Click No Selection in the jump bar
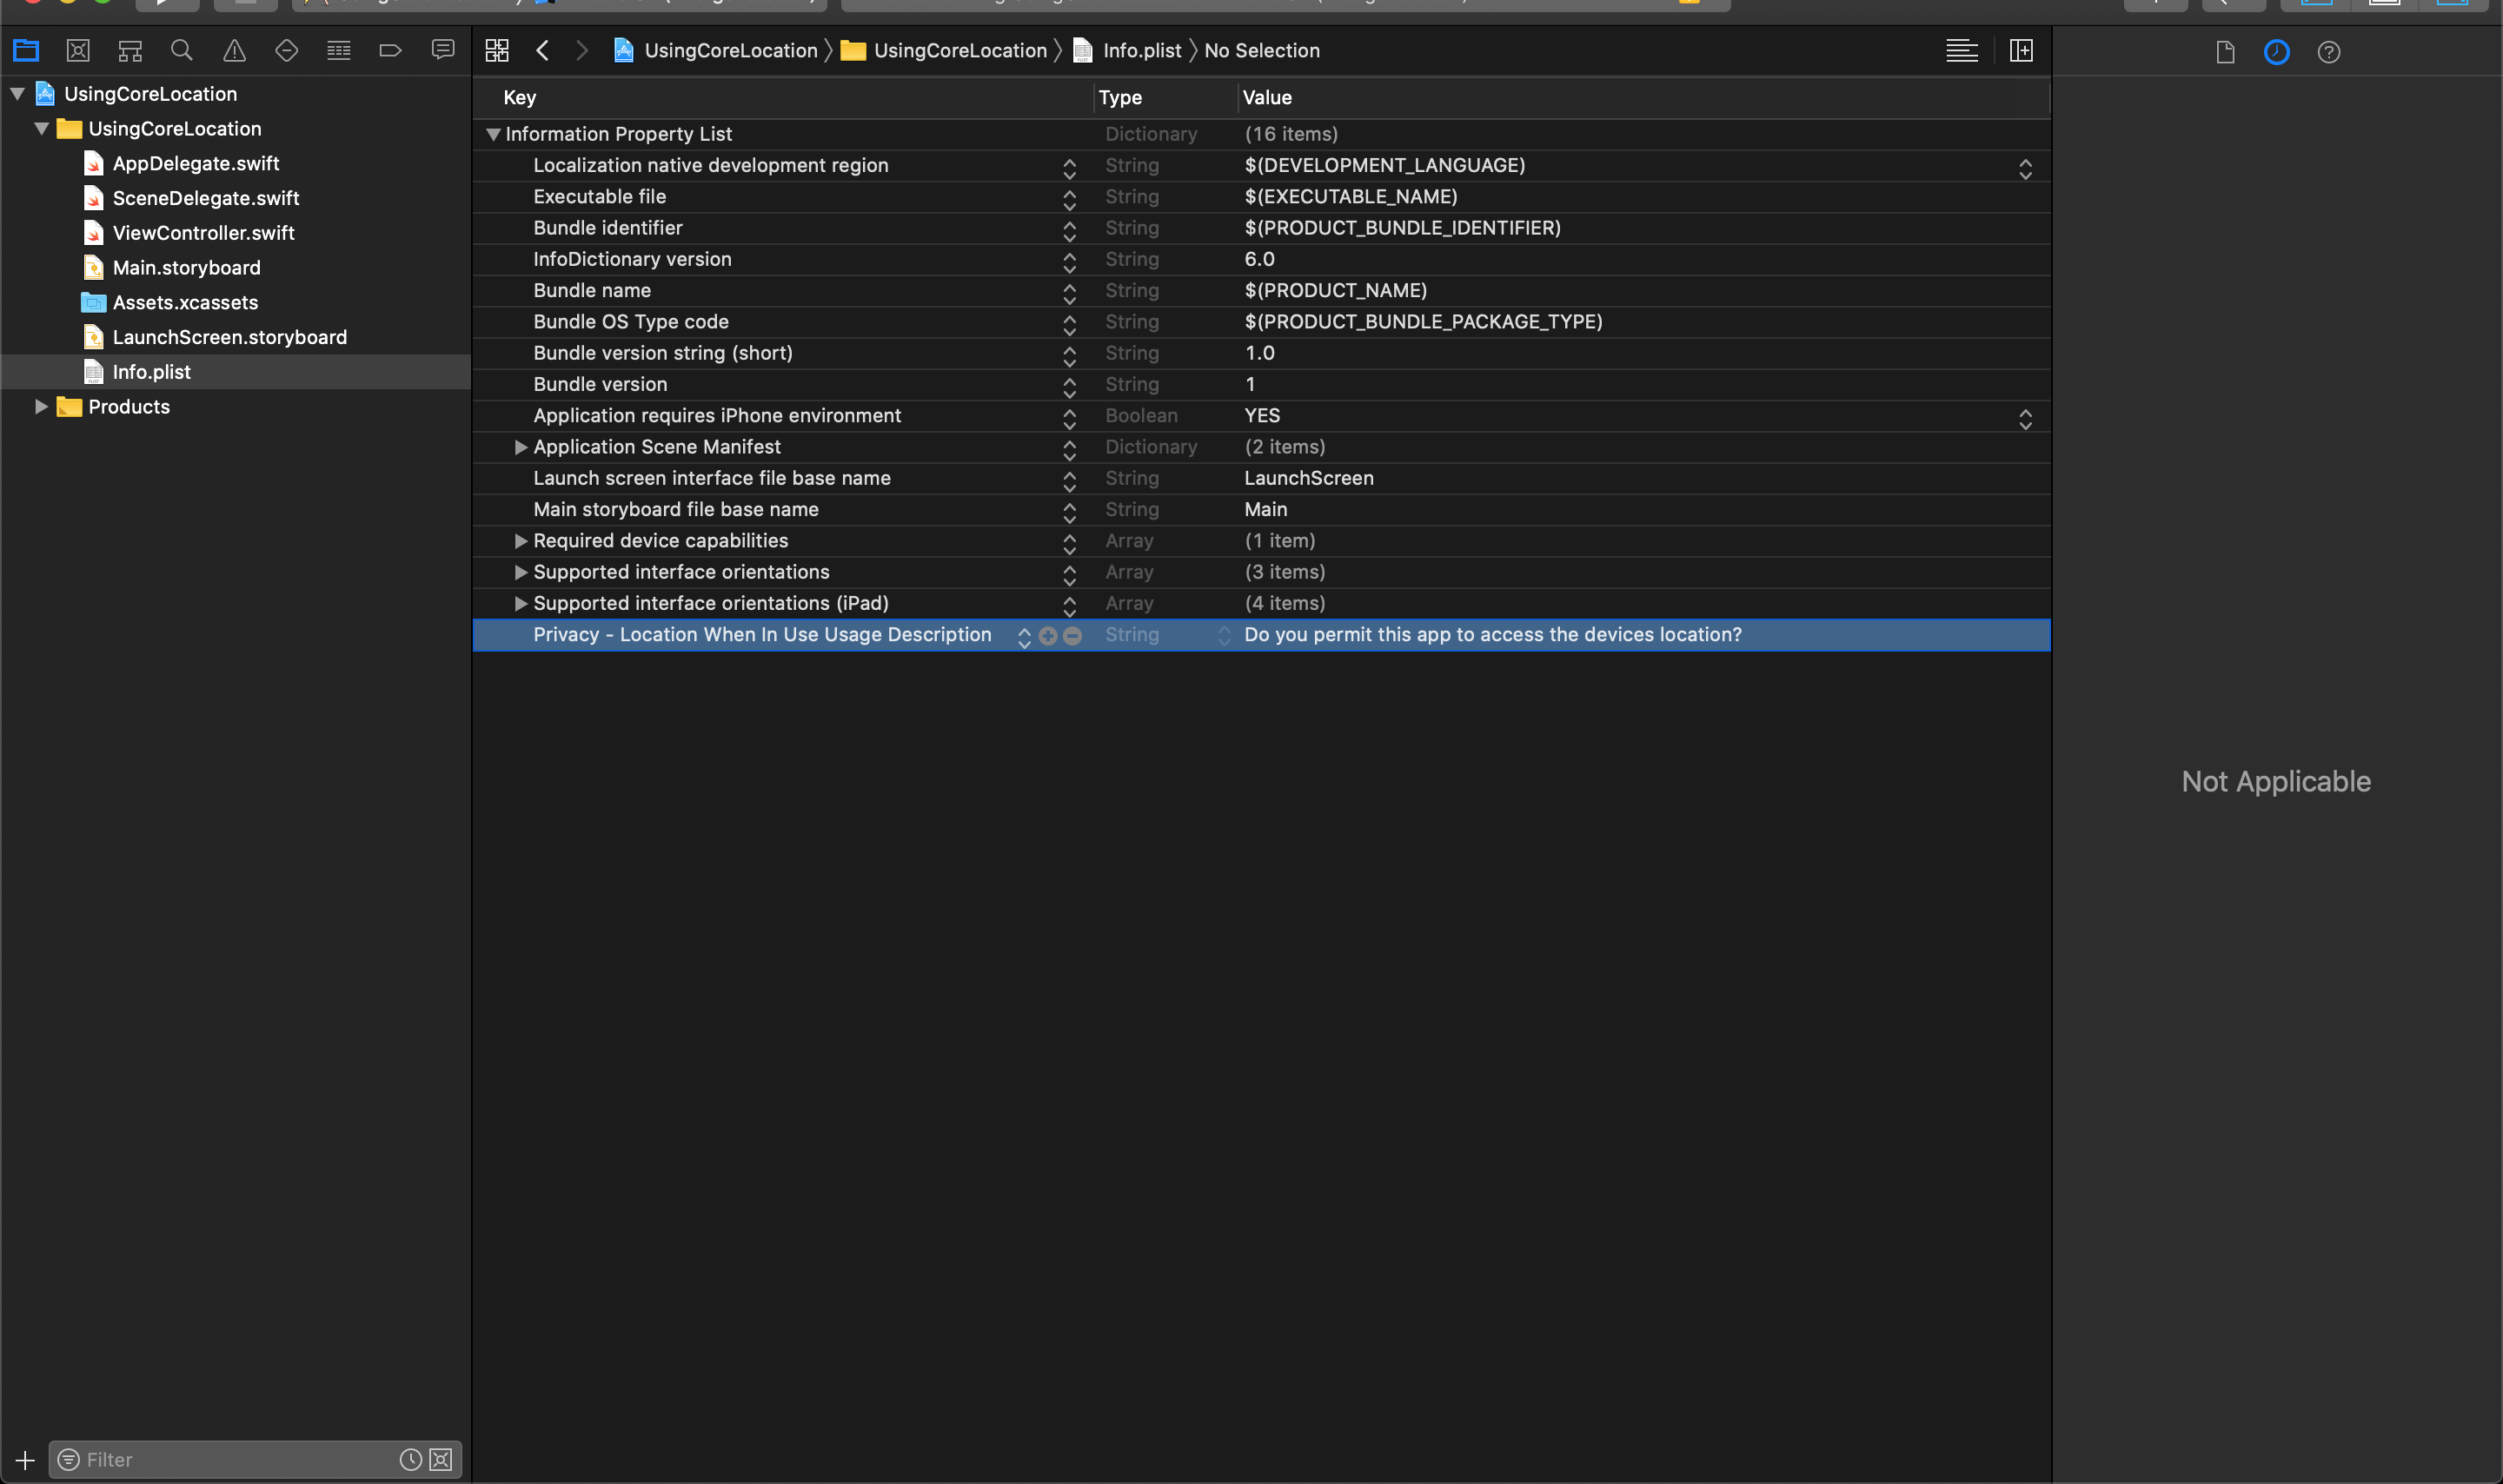Screen dimensions: 2503x1484 (x=1262, y=50)
